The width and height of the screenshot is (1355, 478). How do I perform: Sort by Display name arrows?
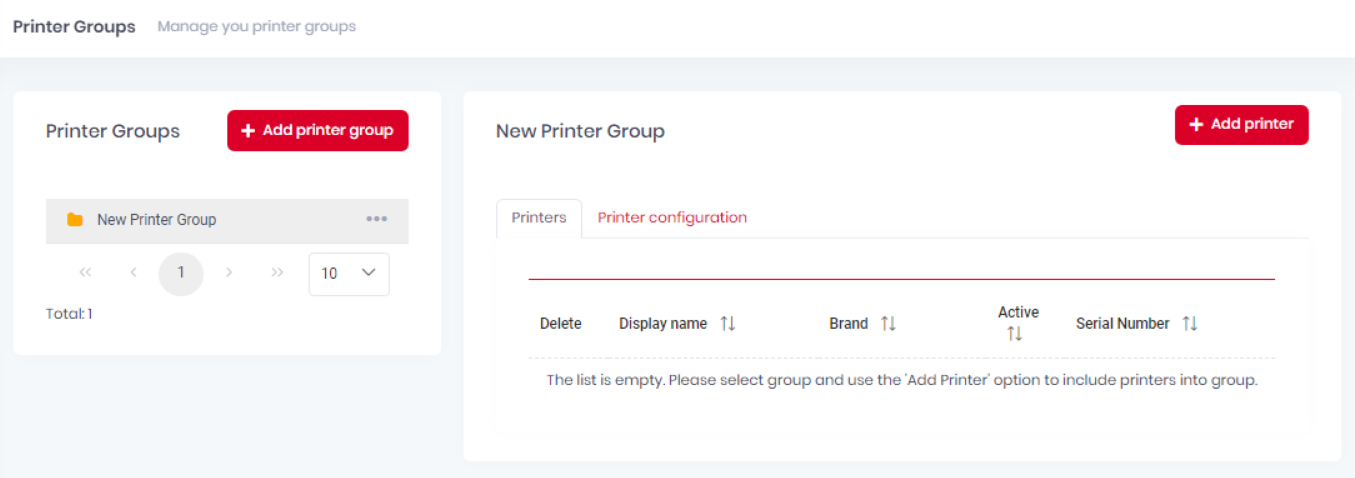(x=728, y=323)
